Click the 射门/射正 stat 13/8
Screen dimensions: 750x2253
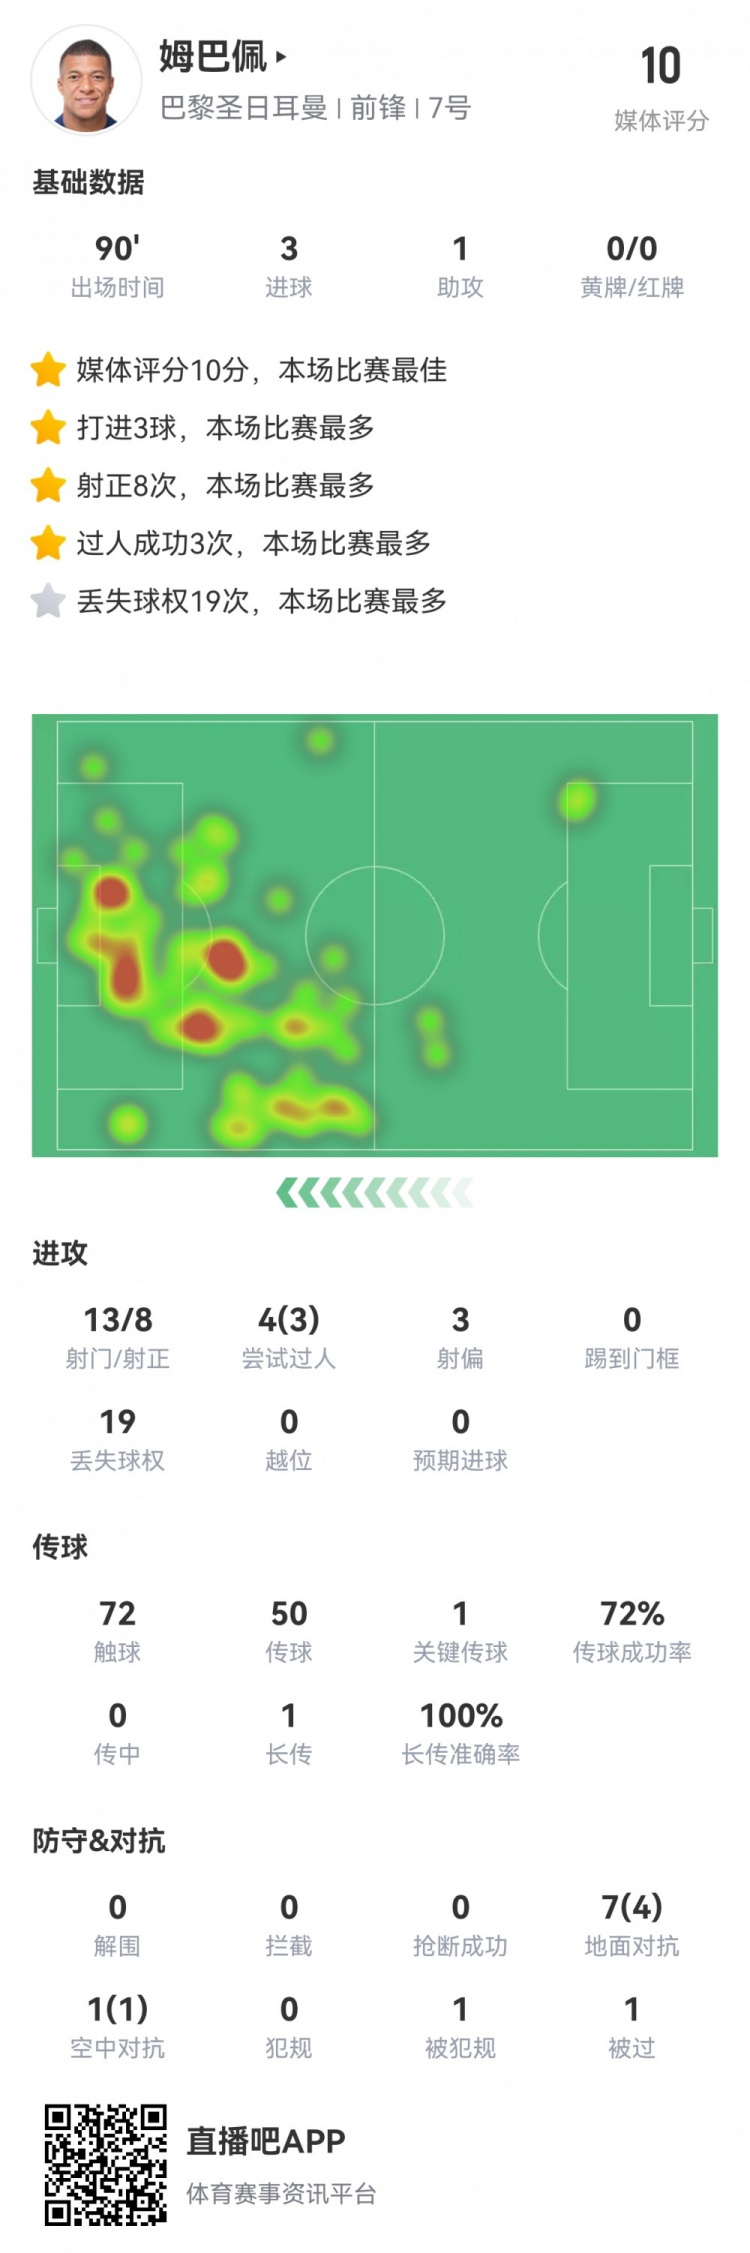pyautogui.click(x=118, y=1320)
